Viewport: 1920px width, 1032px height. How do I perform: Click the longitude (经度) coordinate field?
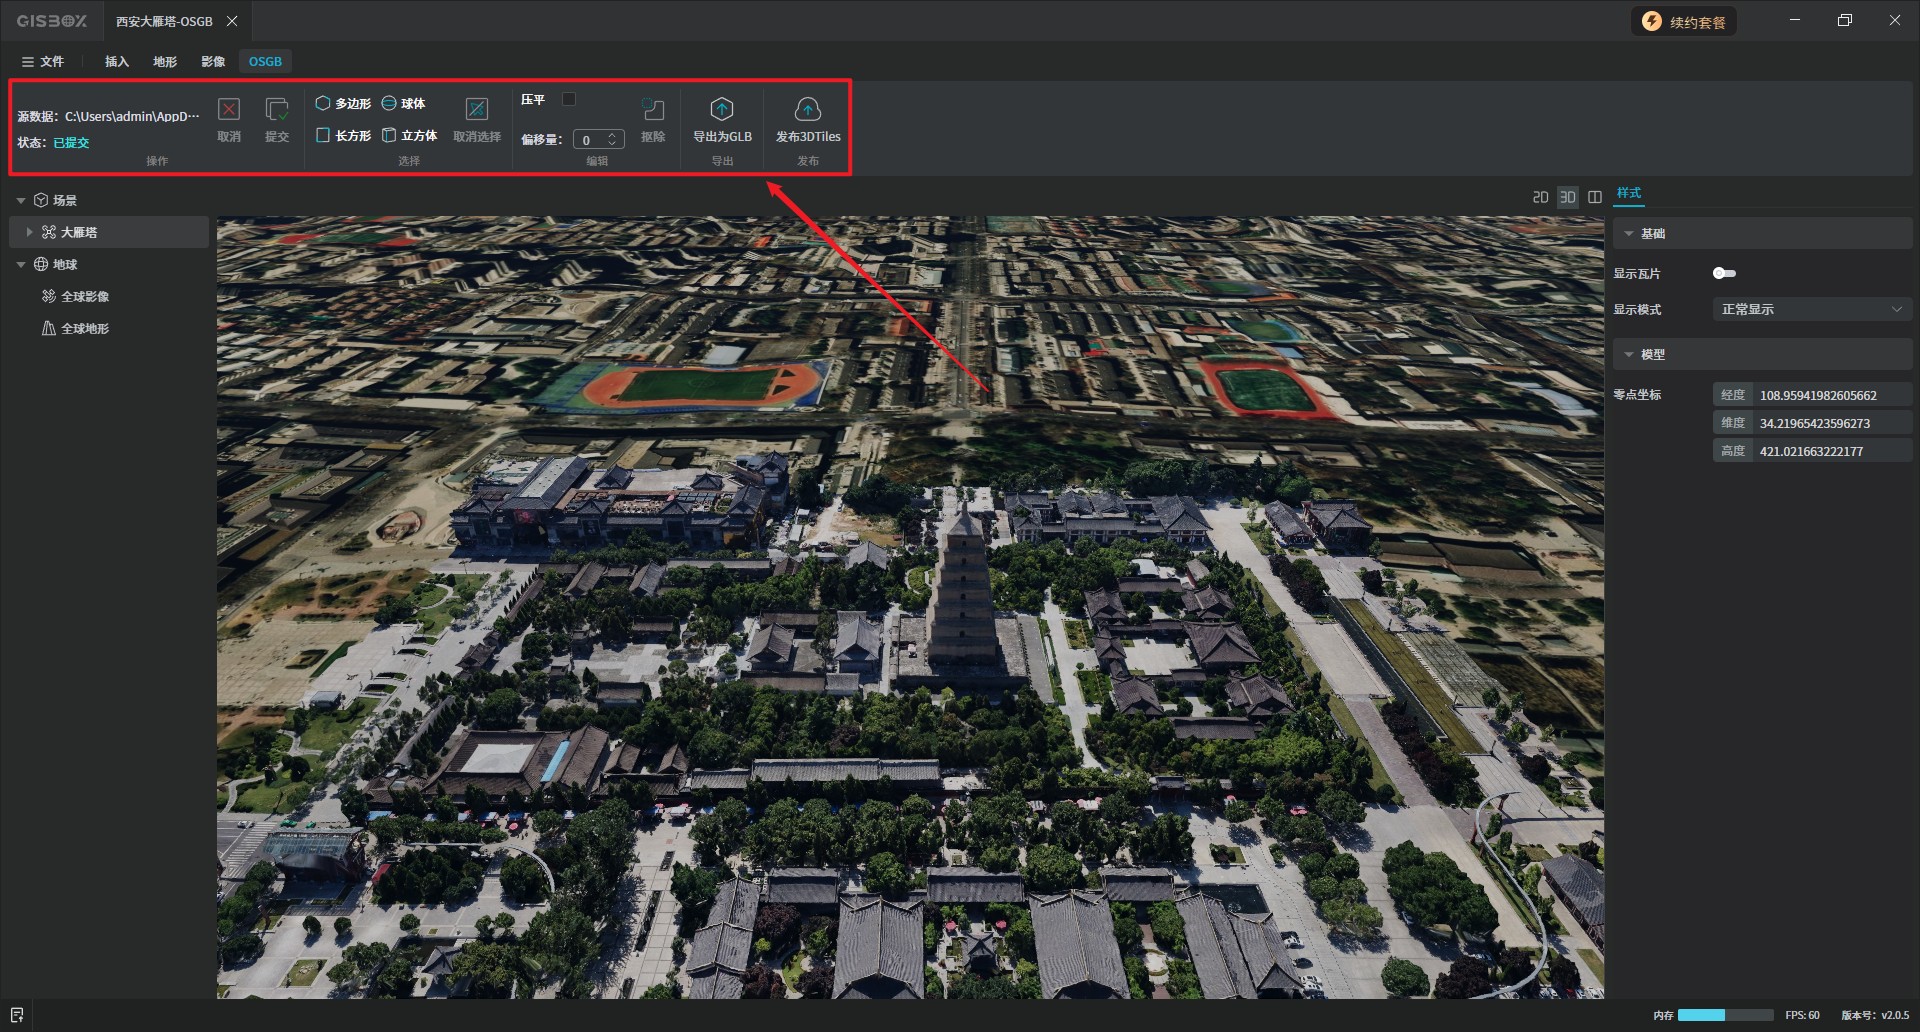(x=1831, y=396)
